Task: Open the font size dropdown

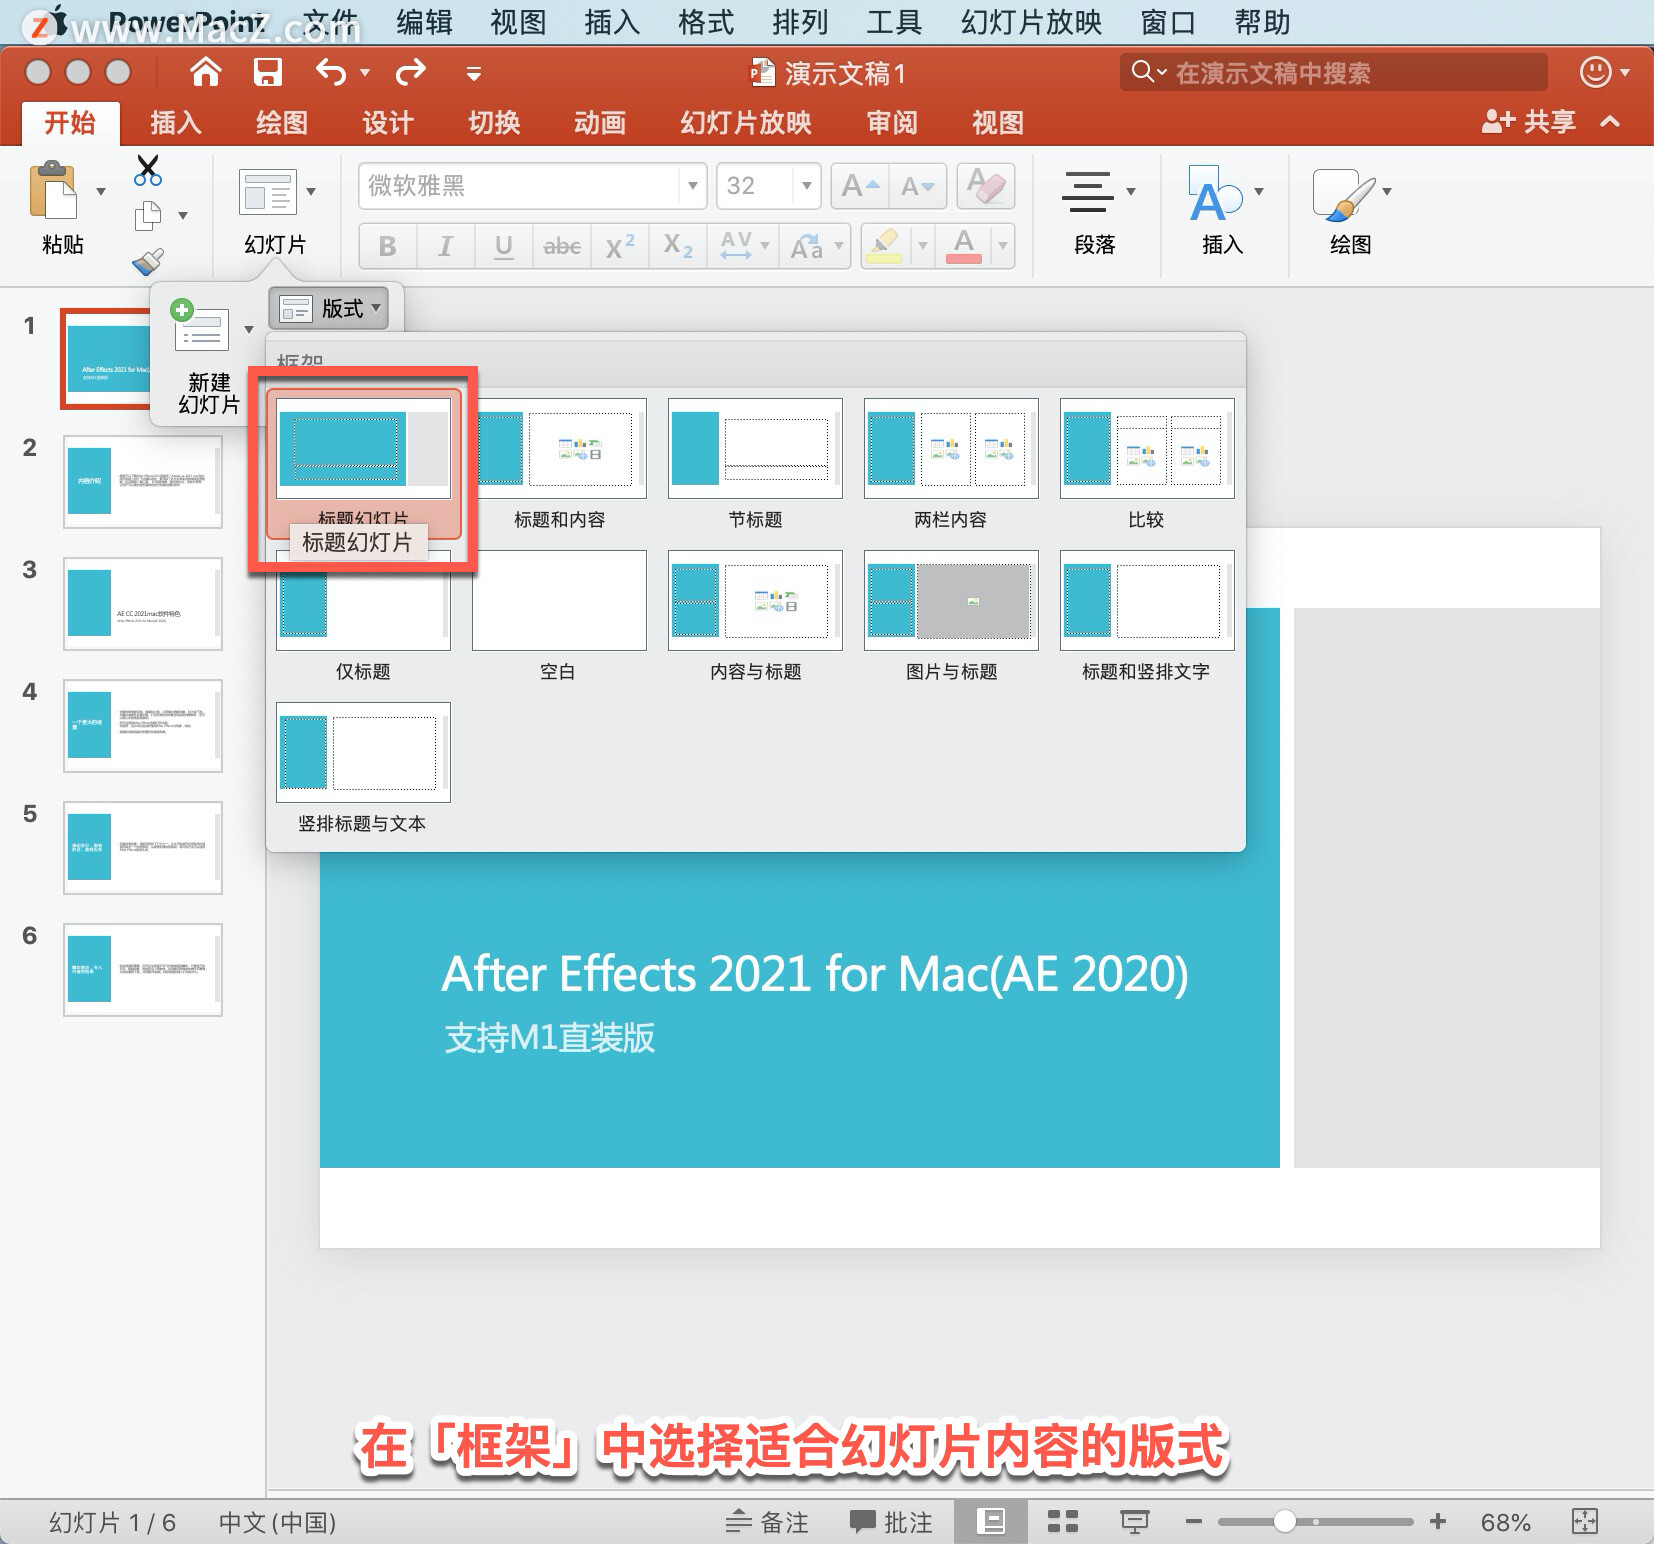Action: (806, 186)
